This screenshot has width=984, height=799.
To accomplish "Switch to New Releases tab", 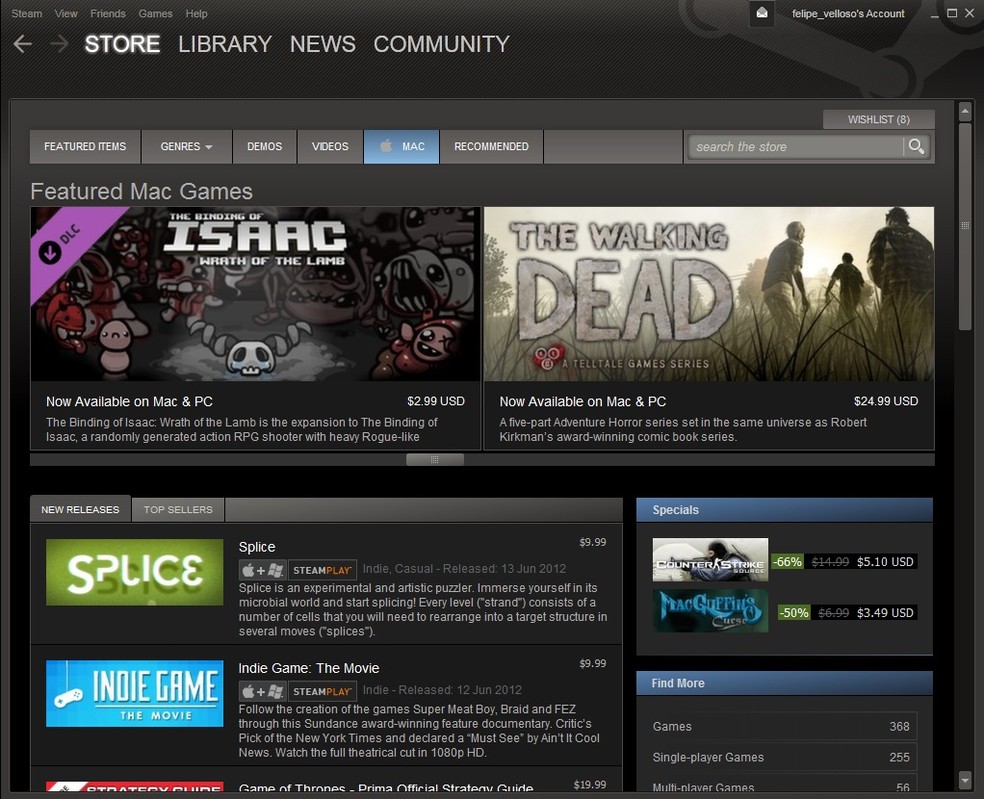I will tap(80, 509).
